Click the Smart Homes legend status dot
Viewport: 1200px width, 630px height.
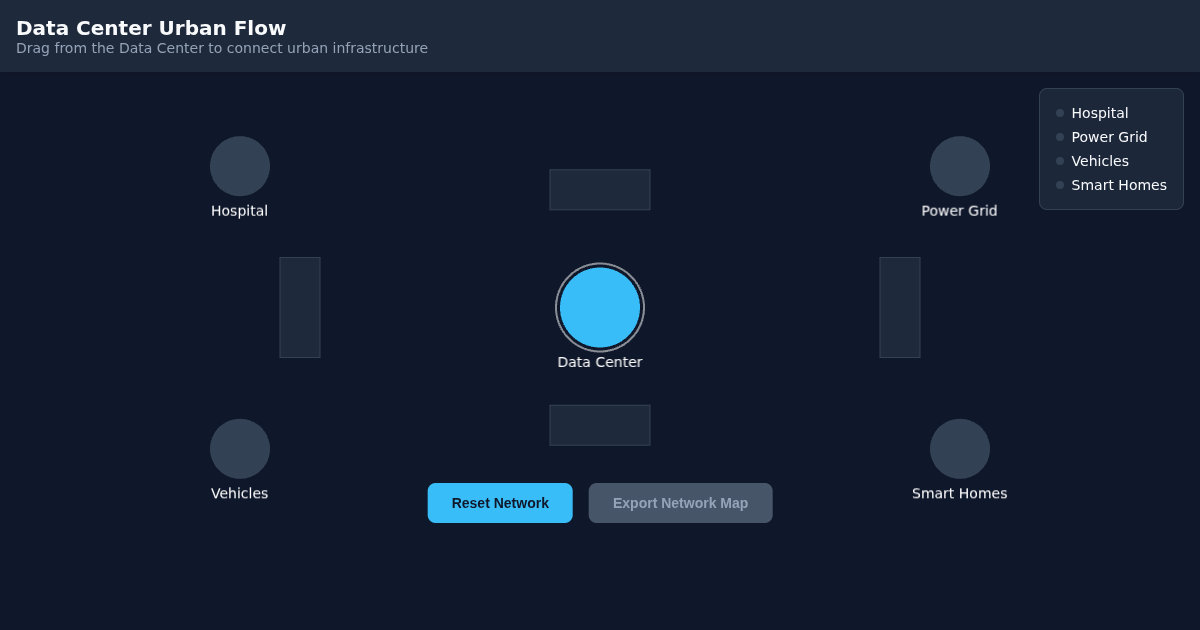1060,185
